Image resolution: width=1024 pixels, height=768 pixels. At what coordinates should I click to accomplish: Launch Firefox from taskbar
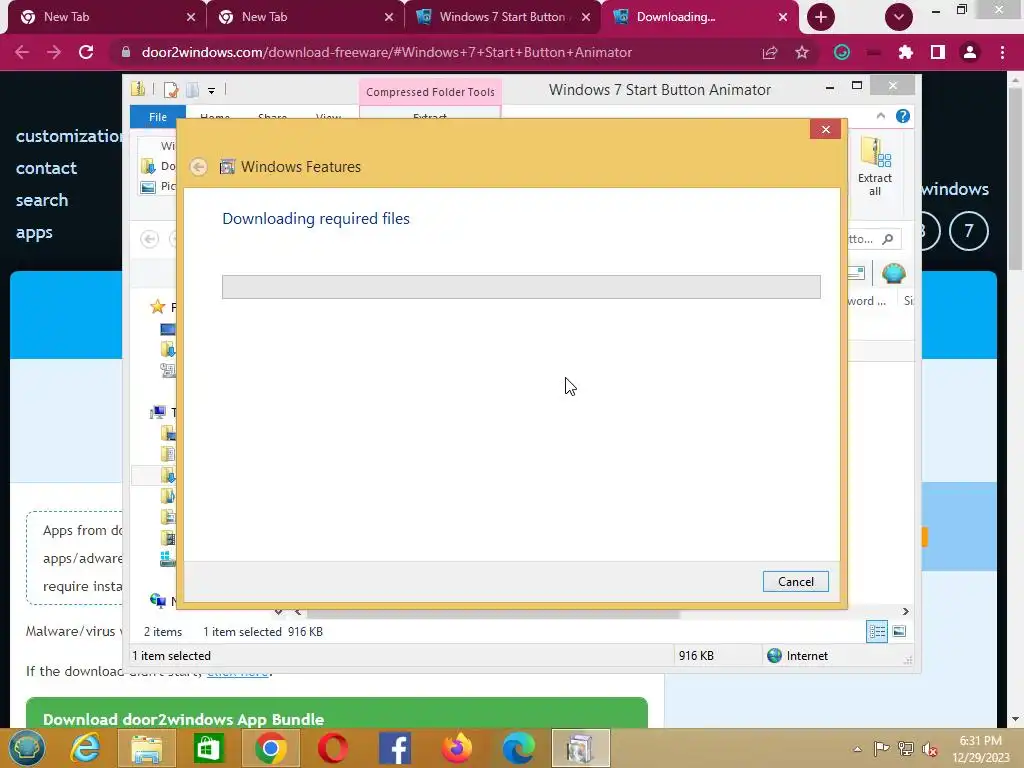[457, 748]
